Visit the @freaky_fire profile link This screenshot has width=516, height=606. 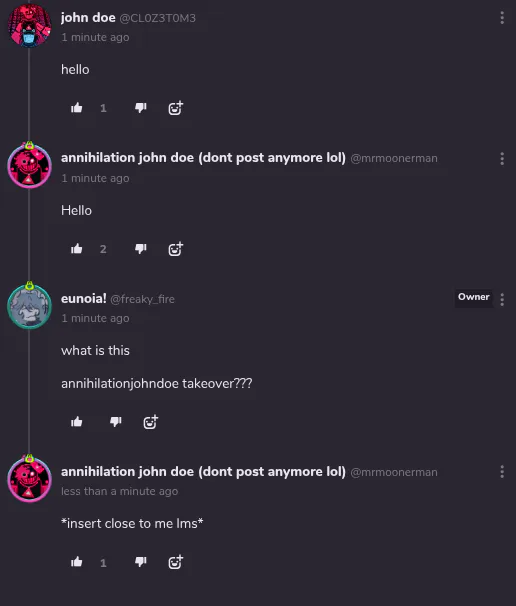click(x=142, y=299)
